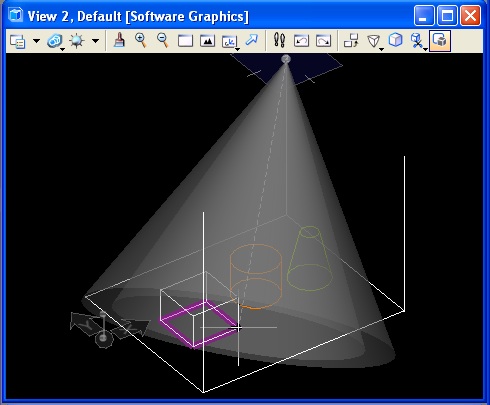
Task: Select the Pan View blue arrow tool
Action: 252,41
